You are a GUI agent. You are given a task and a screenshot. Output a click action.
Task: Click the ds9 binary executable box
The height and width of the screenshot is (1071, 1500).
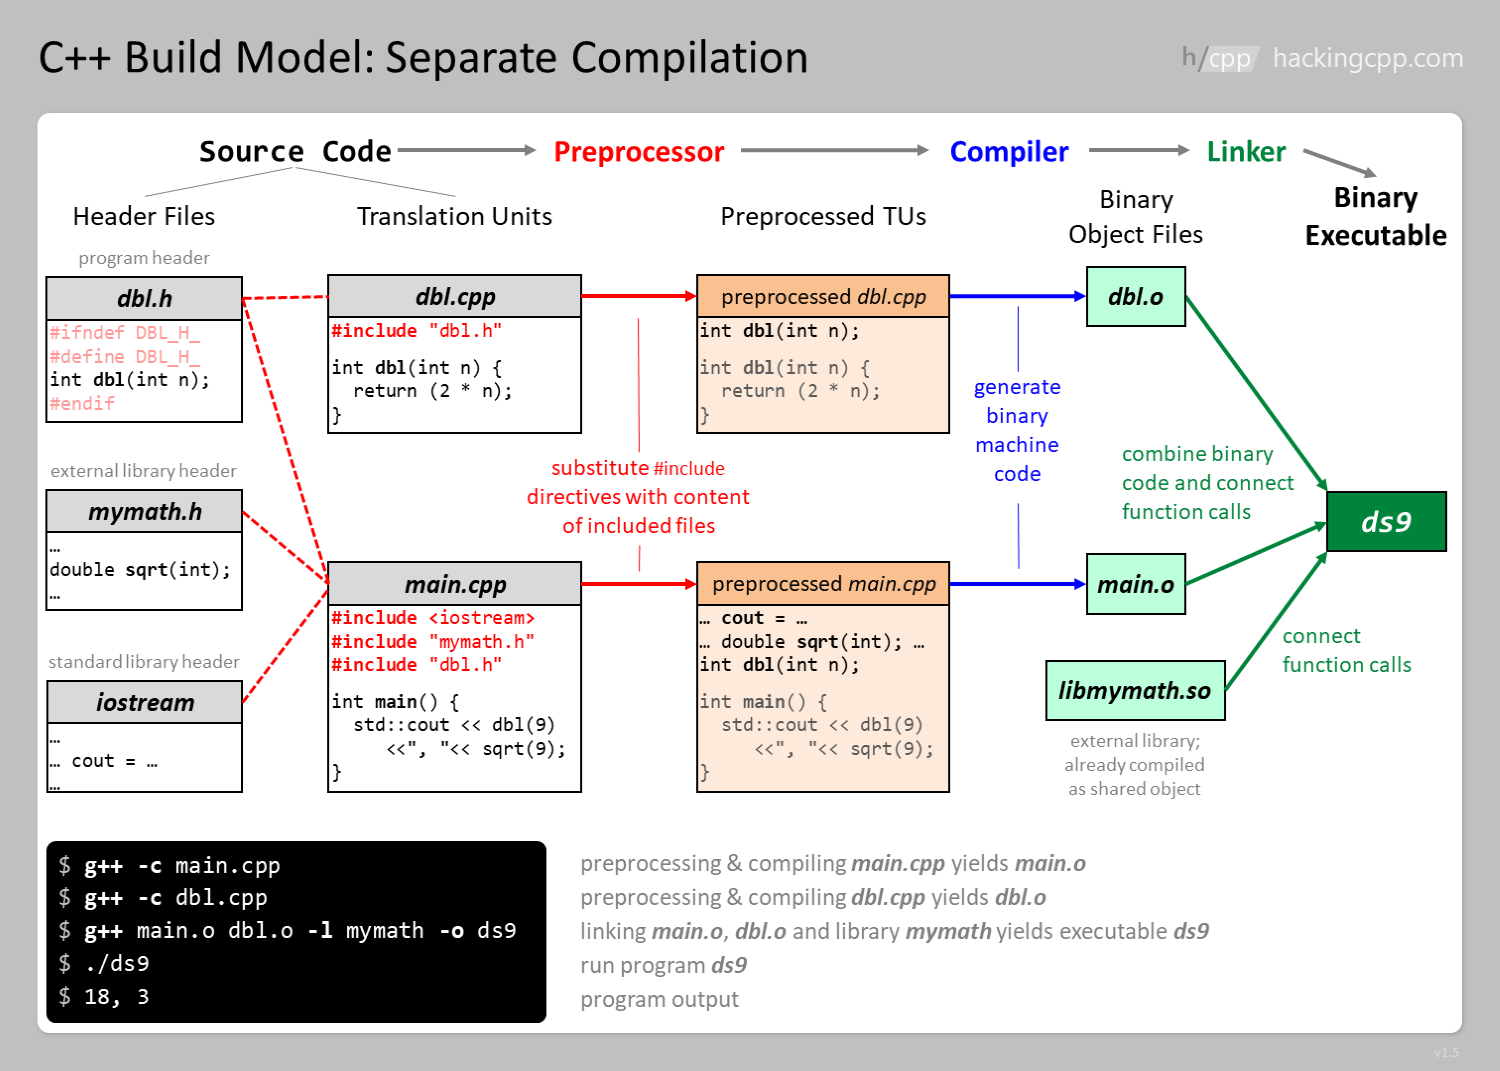click(x=1386, y=522)
